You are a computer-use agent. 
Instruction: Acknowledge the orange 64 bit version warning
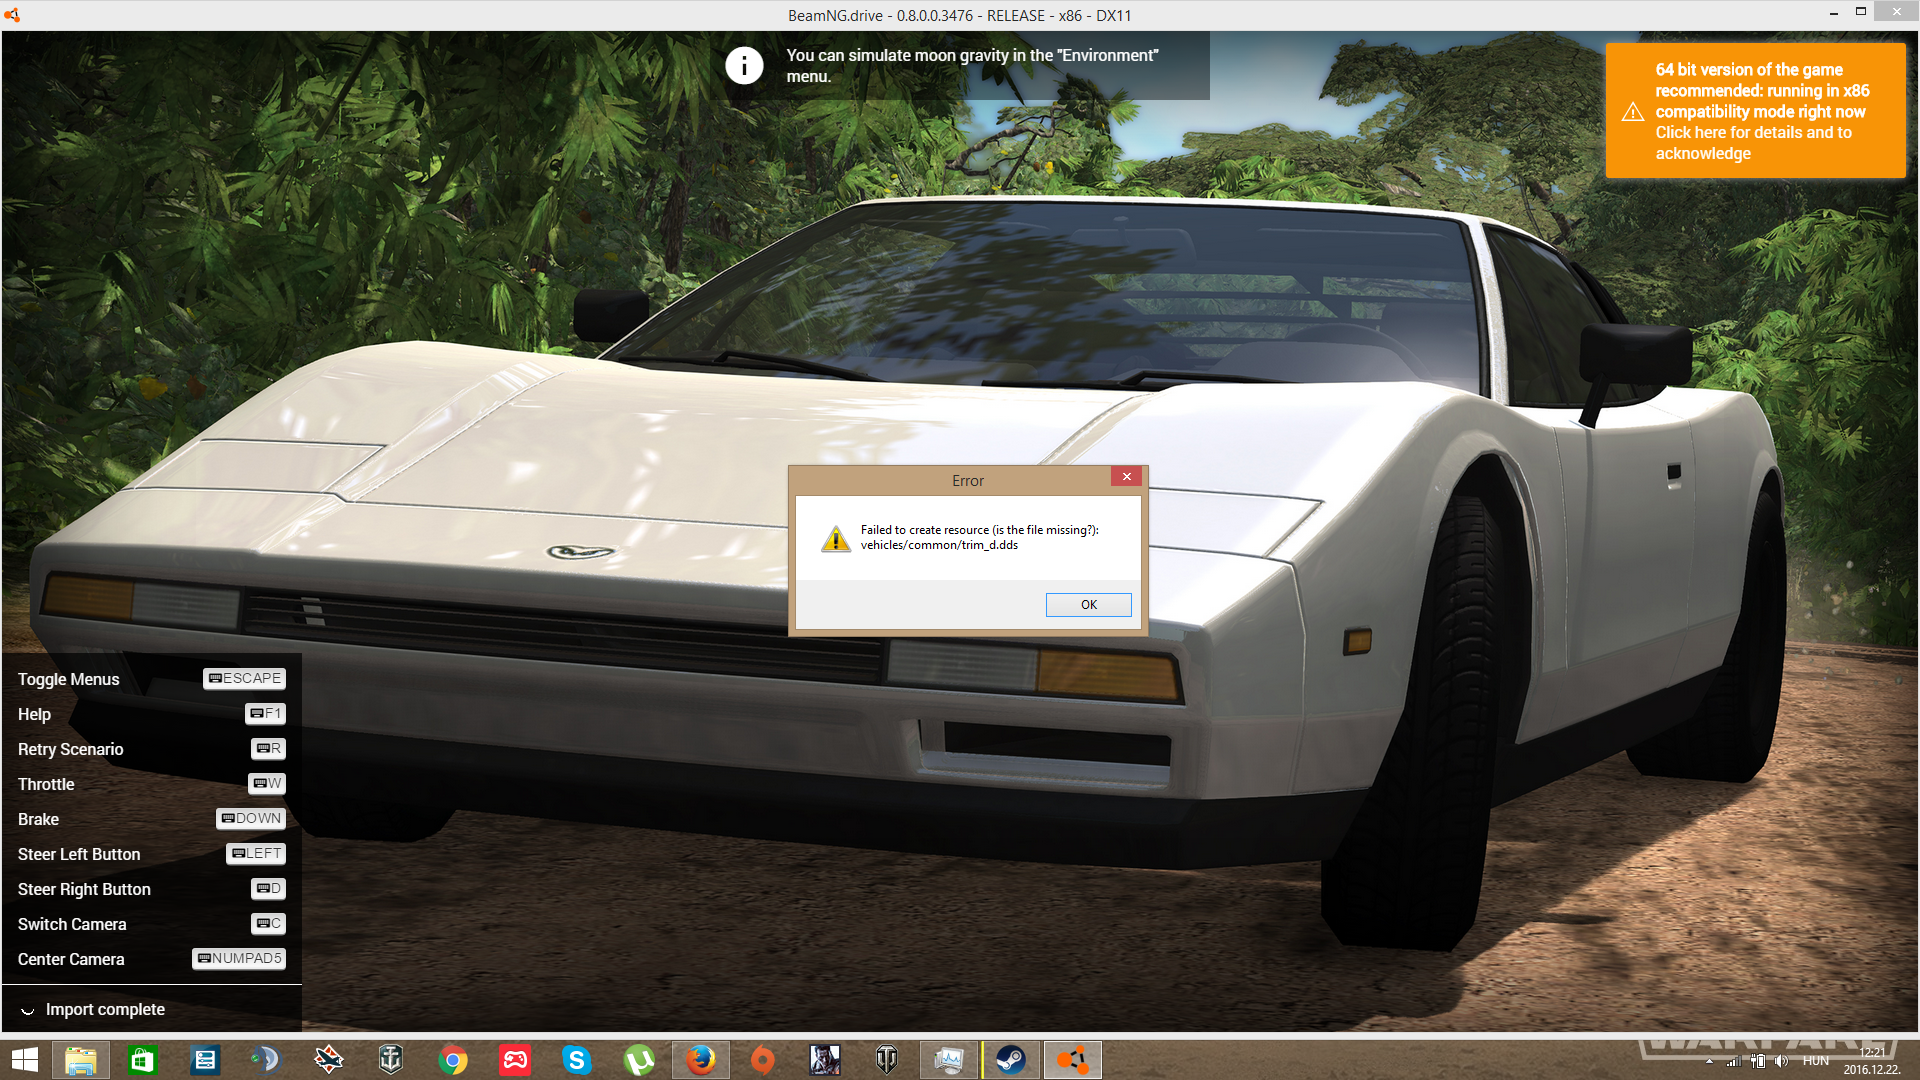click(x=1755, y=111)
